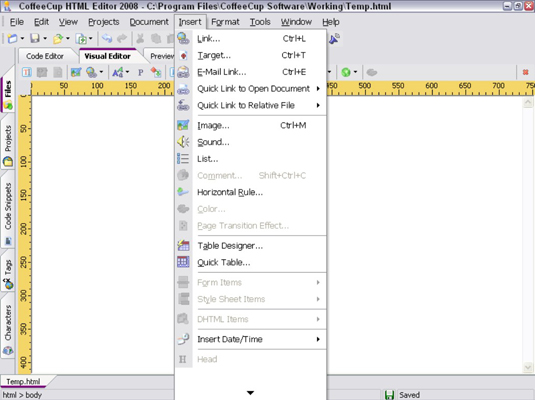
Task: Open the View menu
Action: 68,22
